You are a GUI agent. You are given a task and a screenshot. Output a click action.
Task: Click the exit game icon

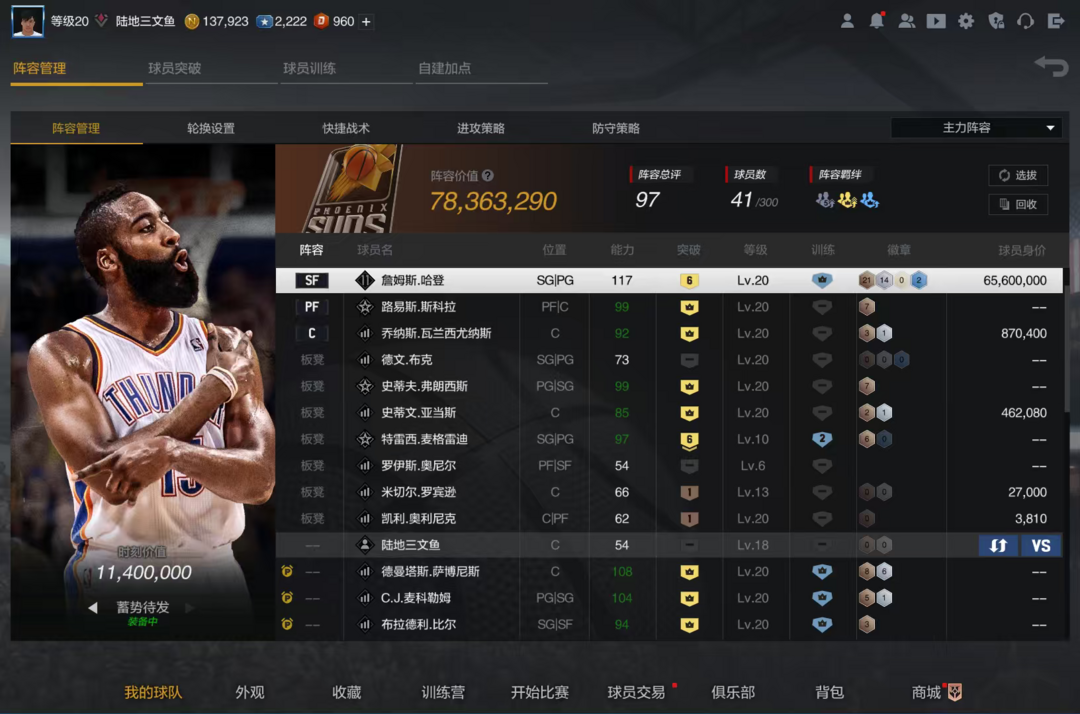[x=1056, y=21]
